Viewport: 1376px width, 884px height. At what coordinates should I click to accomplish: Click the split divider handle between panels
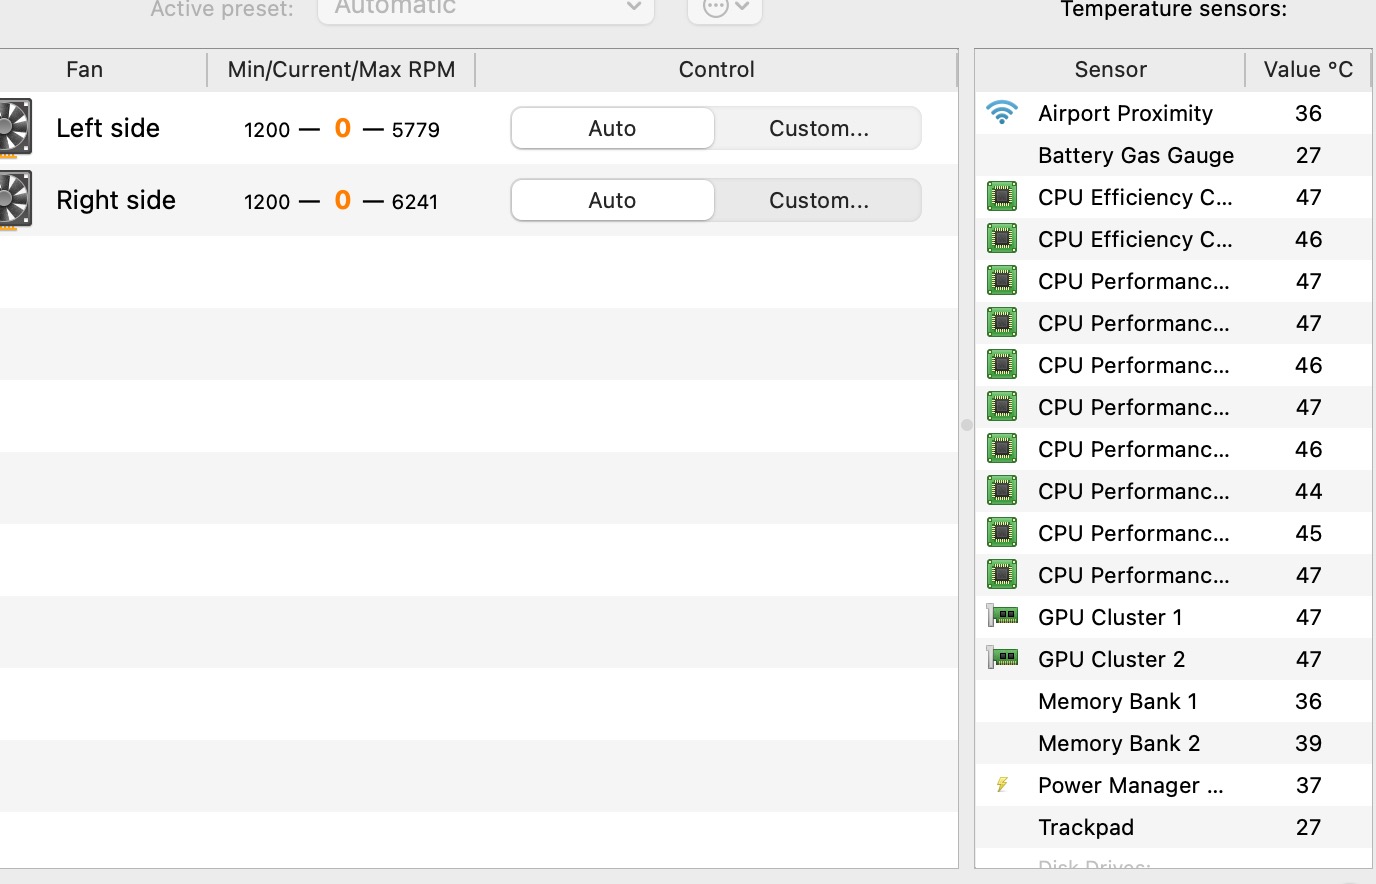[x=966, y=425]
